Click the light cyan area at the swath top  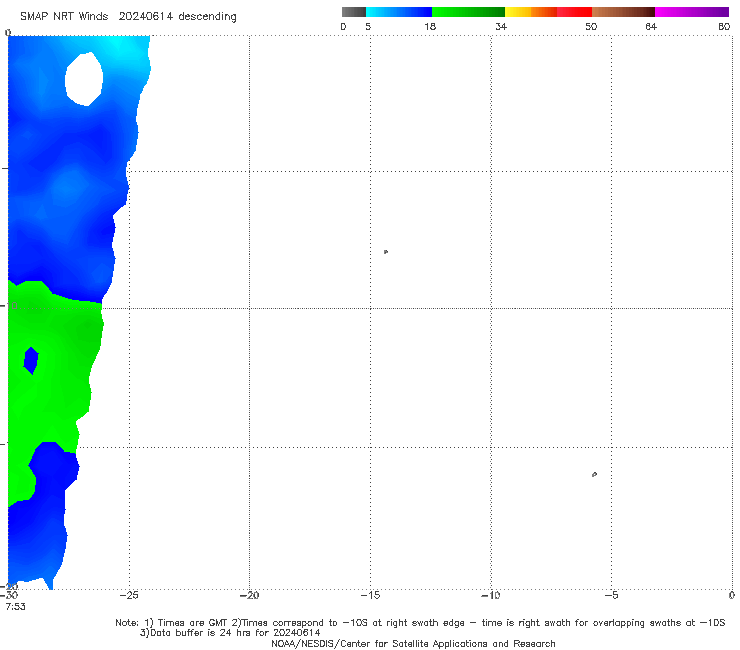118,47
